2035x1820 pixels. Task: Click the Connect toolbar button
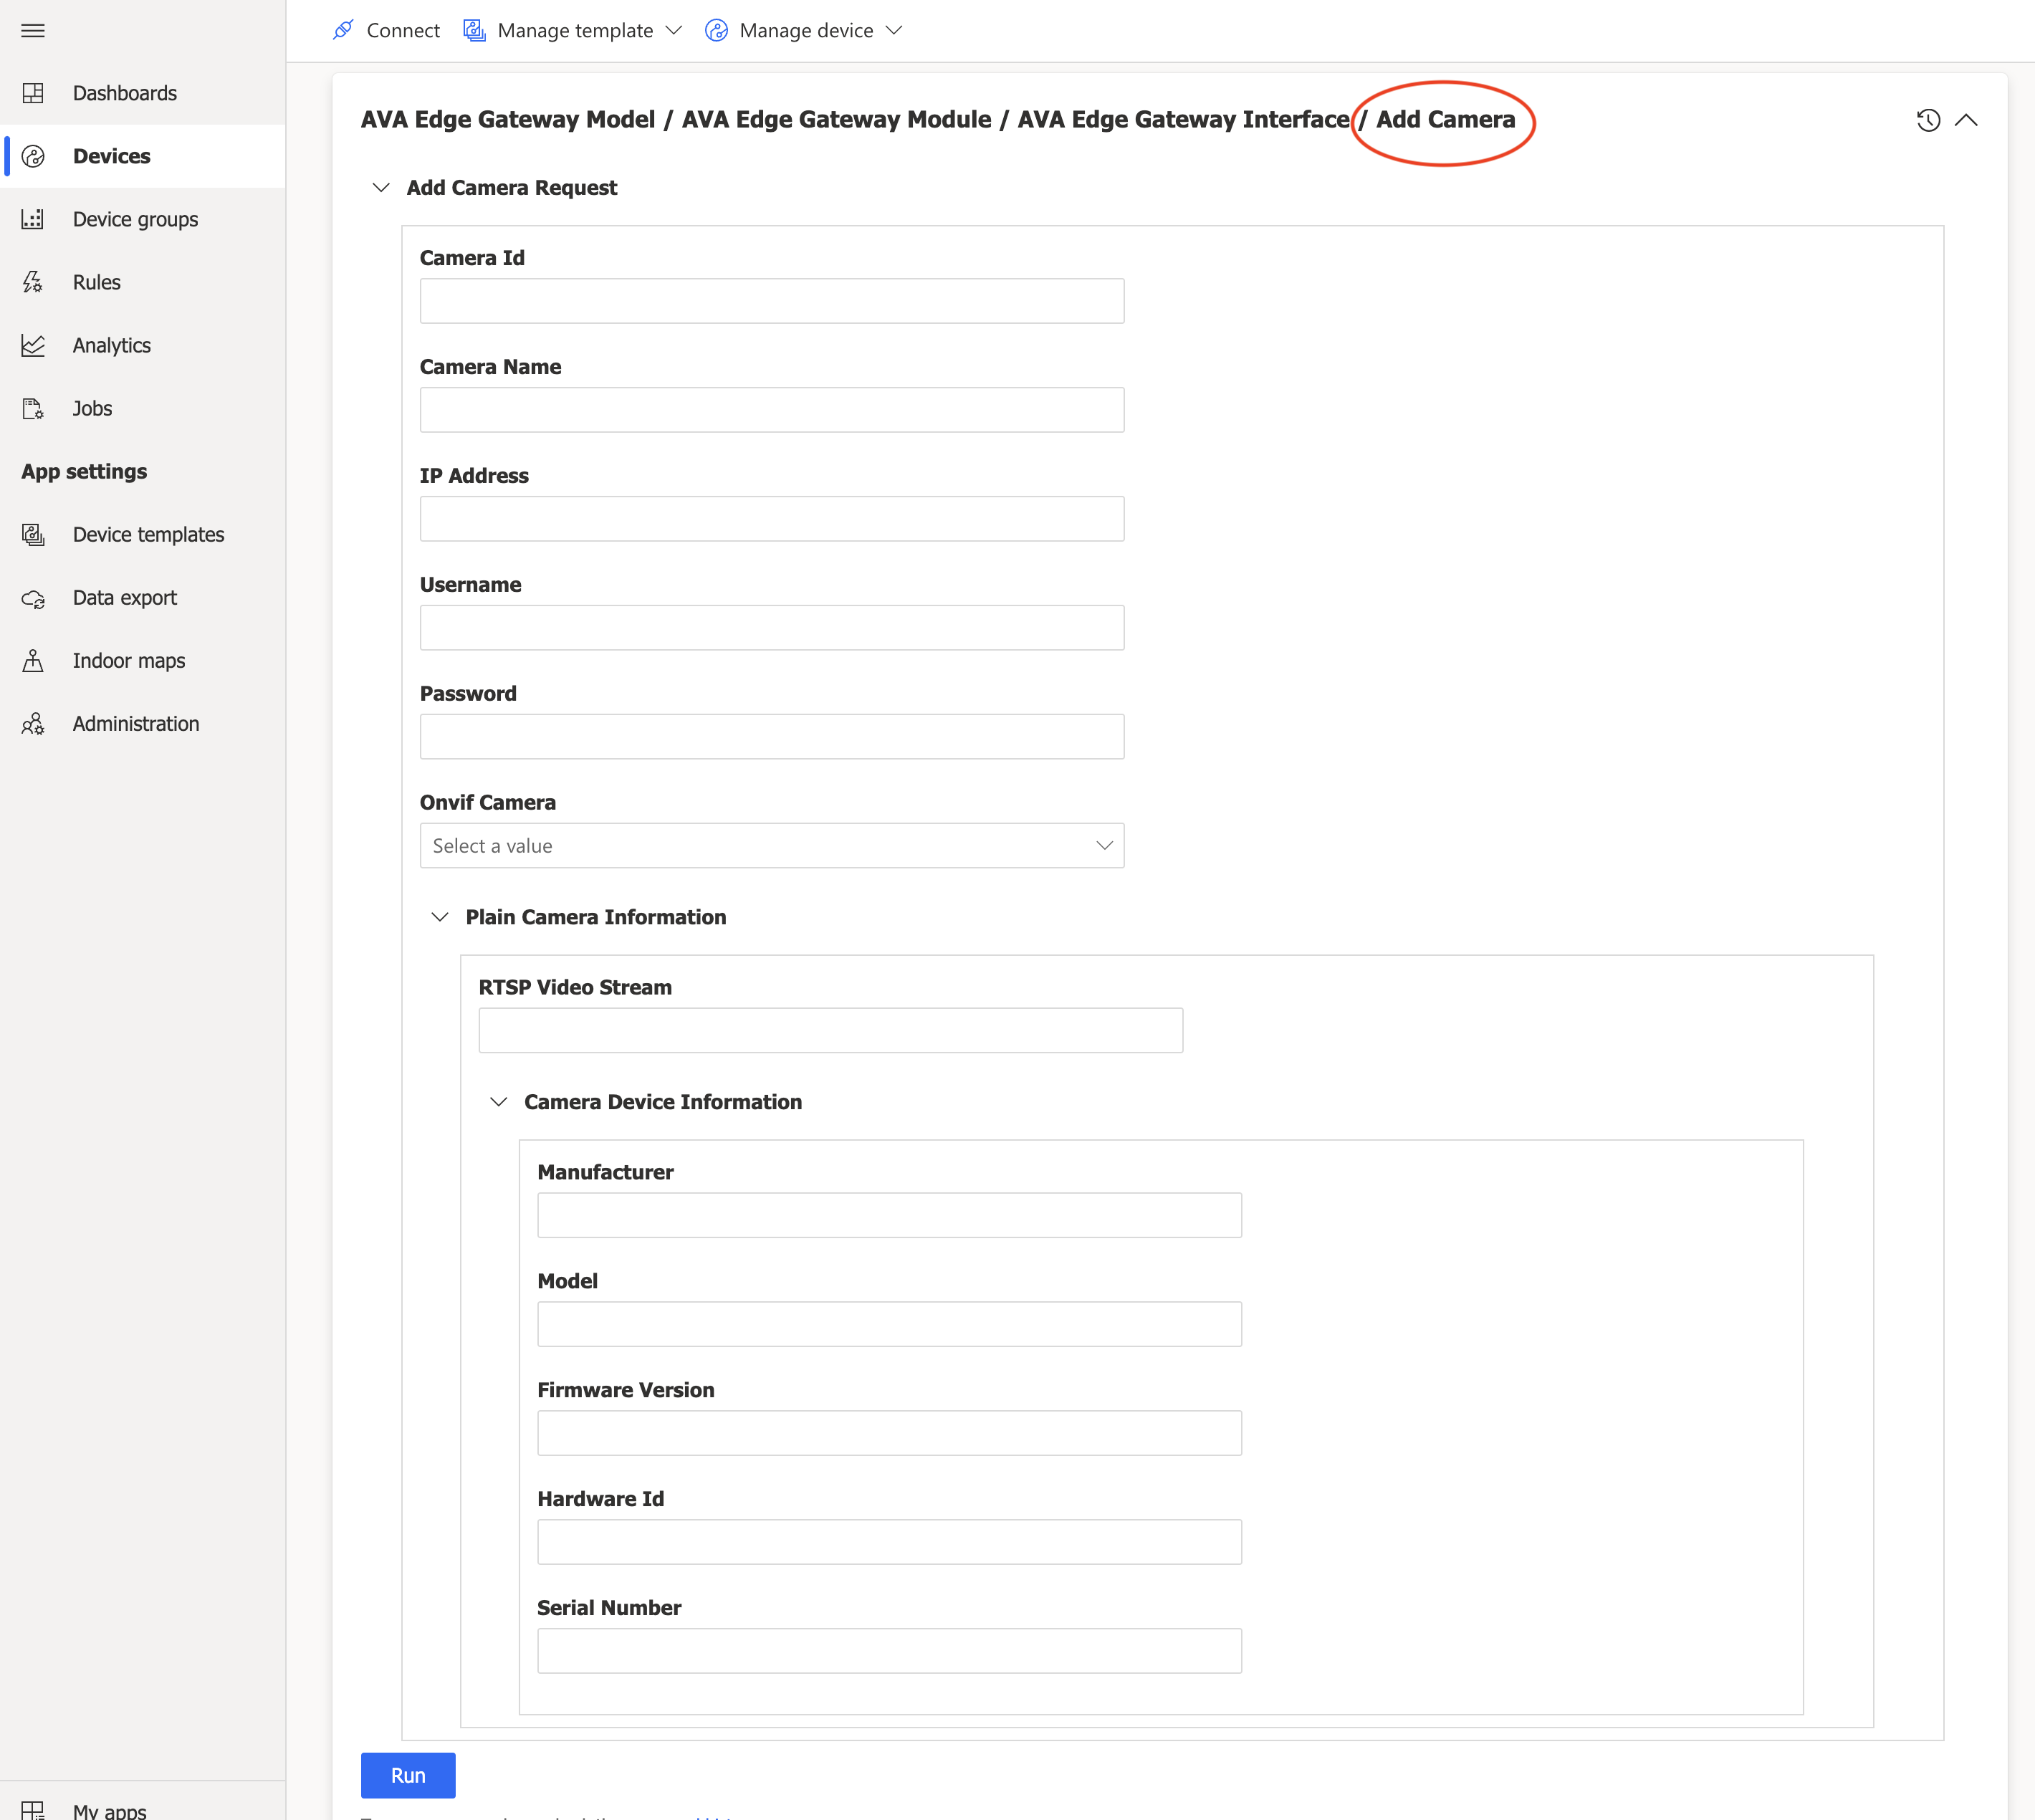386,30
